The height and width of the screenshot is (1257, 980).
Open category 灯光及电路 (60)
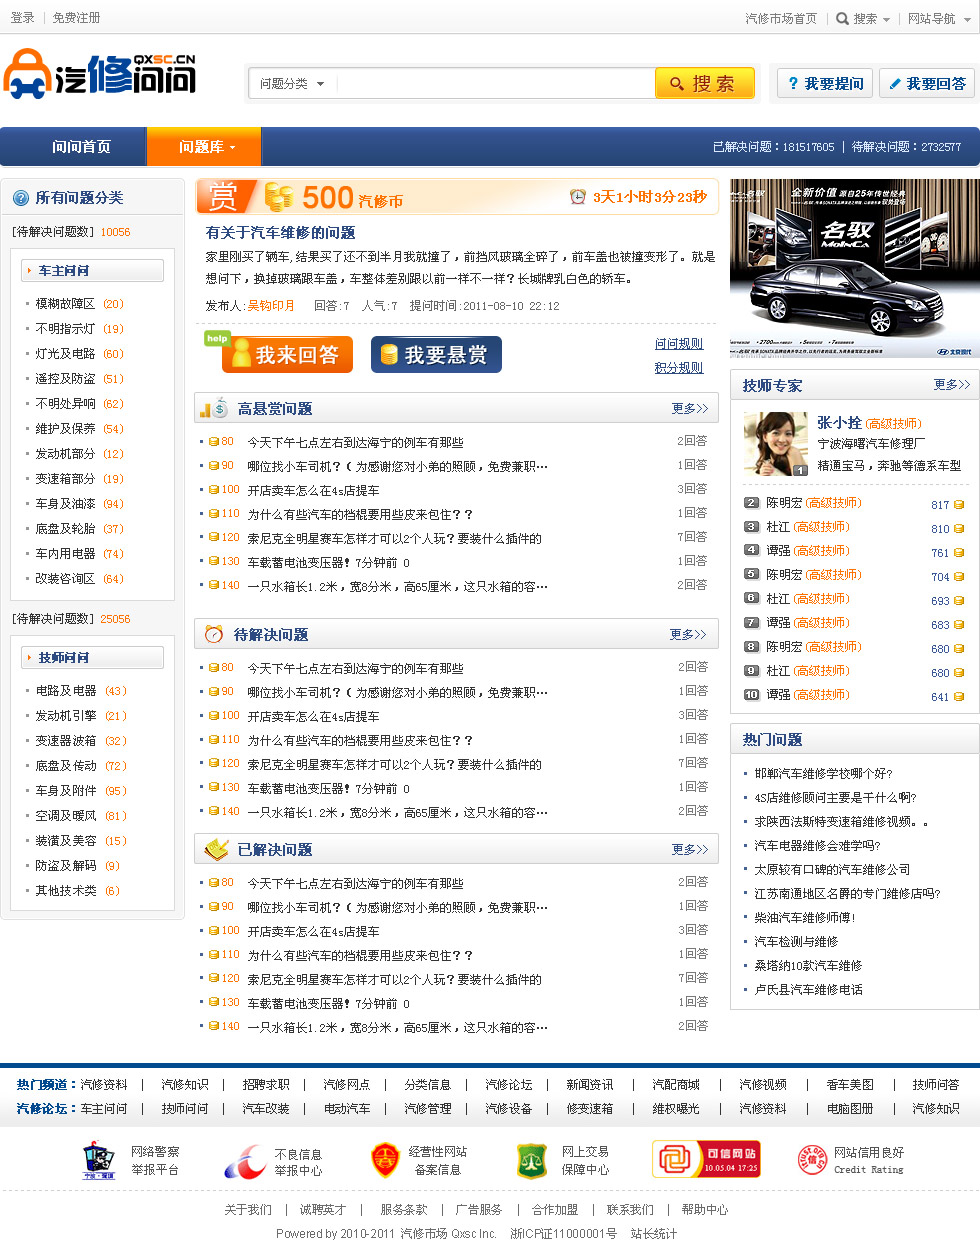point(80,353)
